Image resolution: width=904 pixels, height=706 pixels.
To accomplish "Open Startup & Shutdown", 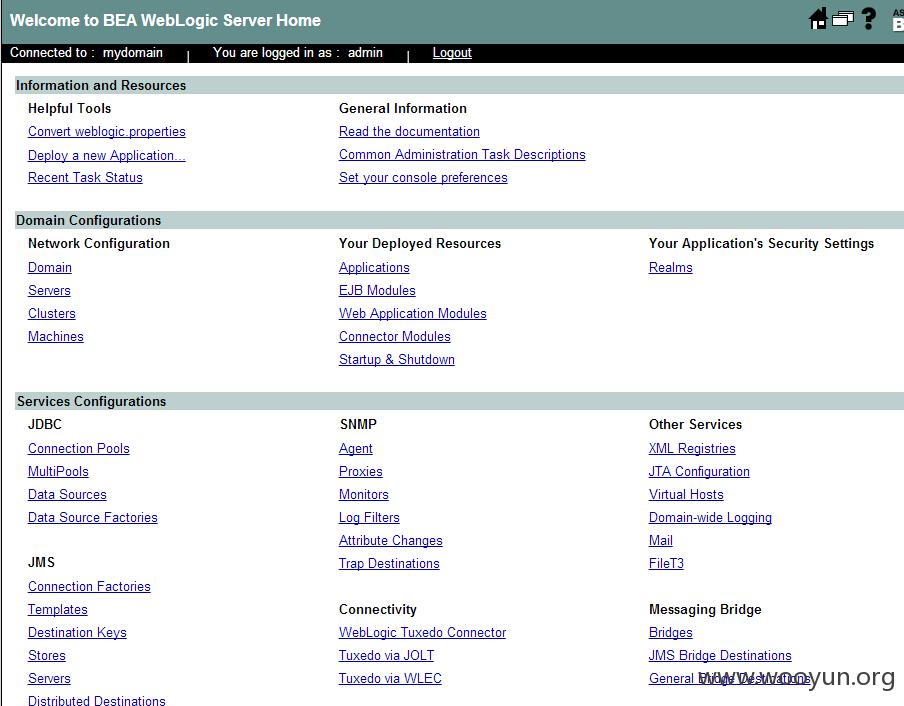I will click(x=397, y=360).
